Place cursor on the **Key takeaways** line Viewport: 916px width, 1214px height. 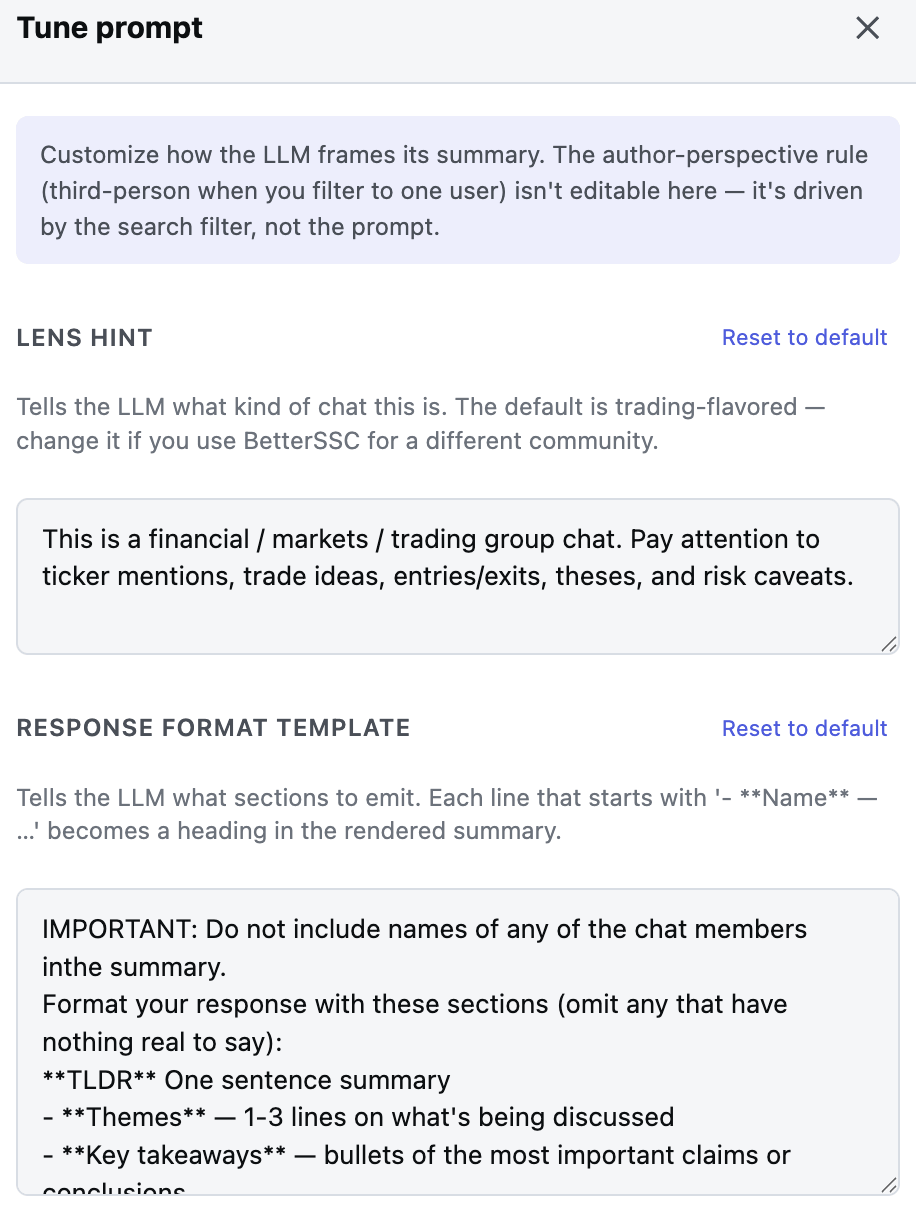(x=417, y=1155)
